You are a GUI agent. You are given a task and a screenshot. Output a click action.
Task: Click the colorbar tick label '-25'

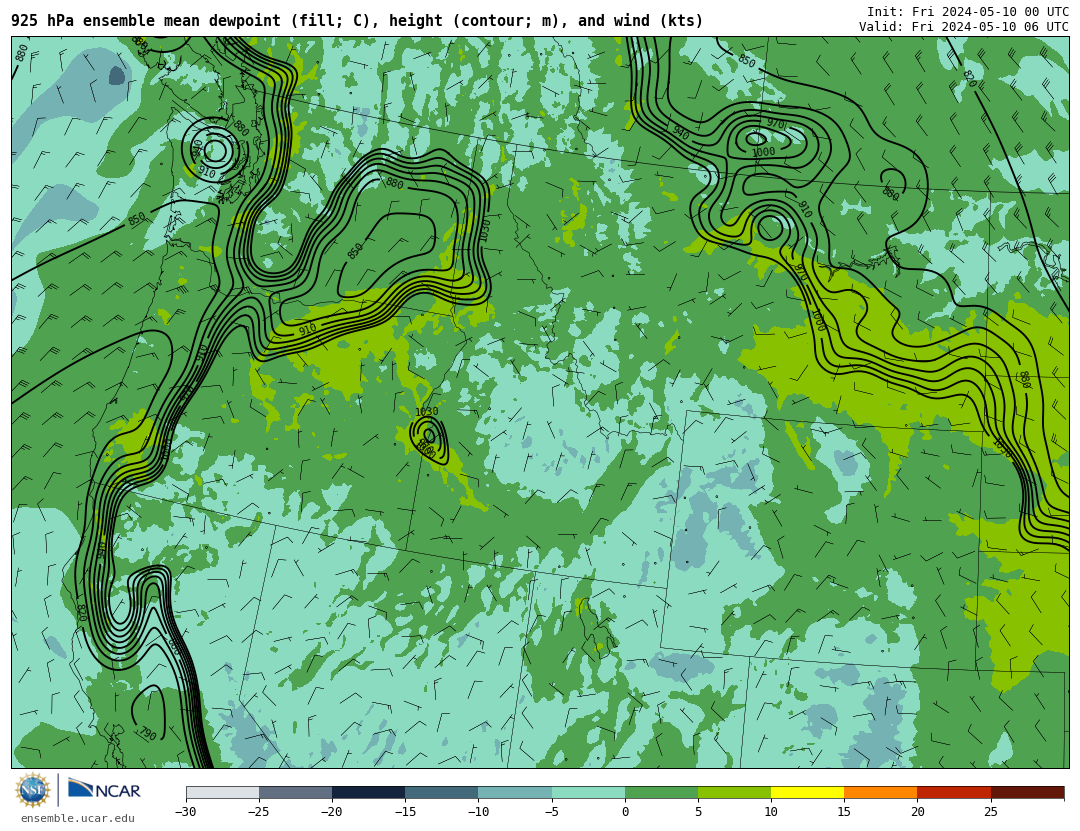pyautogui.click(x=258, y=812)
